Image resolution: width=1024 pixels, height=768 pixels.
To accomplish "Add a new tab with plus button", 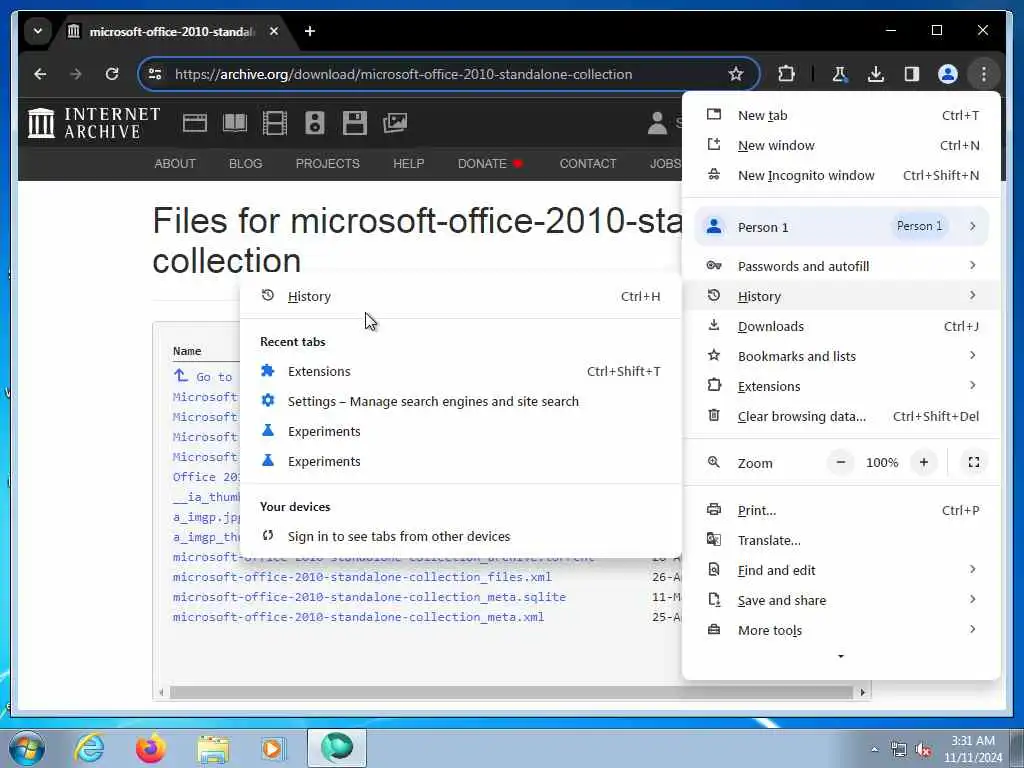I will click(x=310, y=31).
